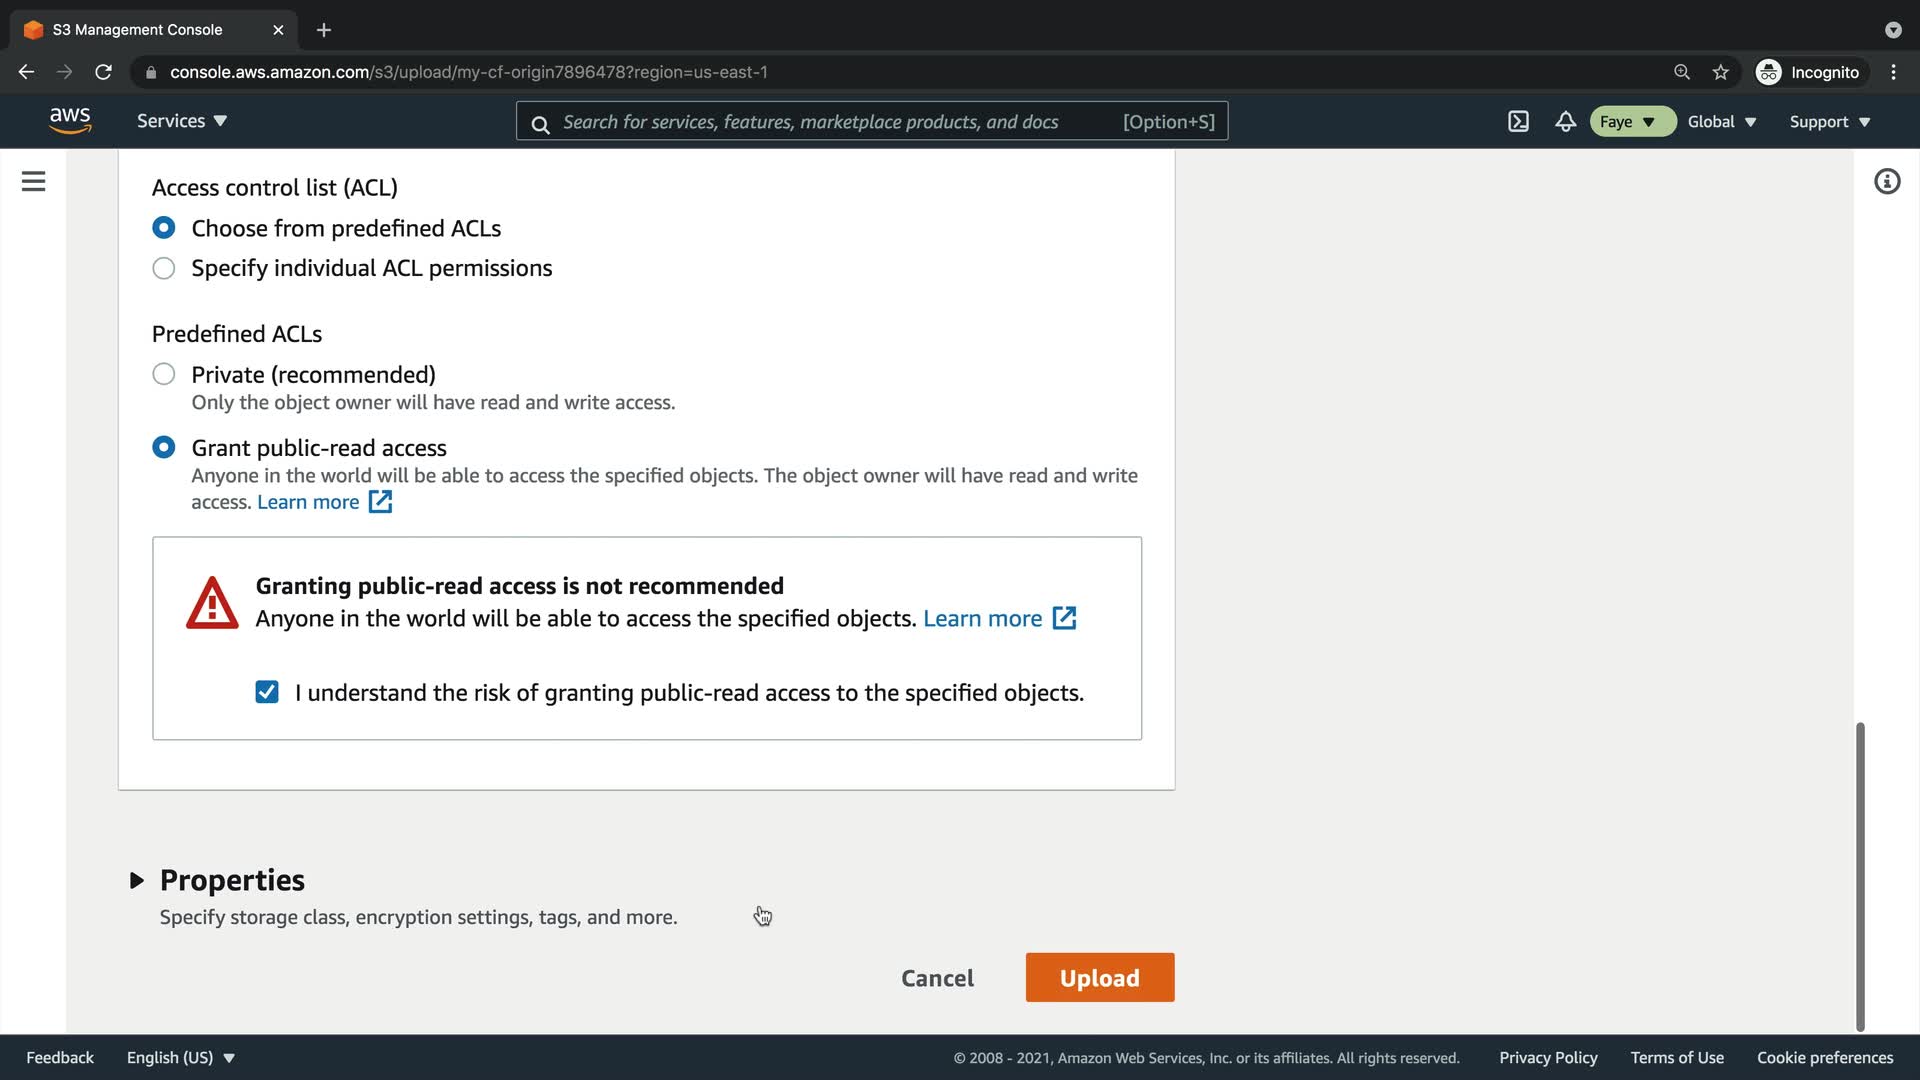
Task: Open the Services dropdown menu
Action: [182, 121]
